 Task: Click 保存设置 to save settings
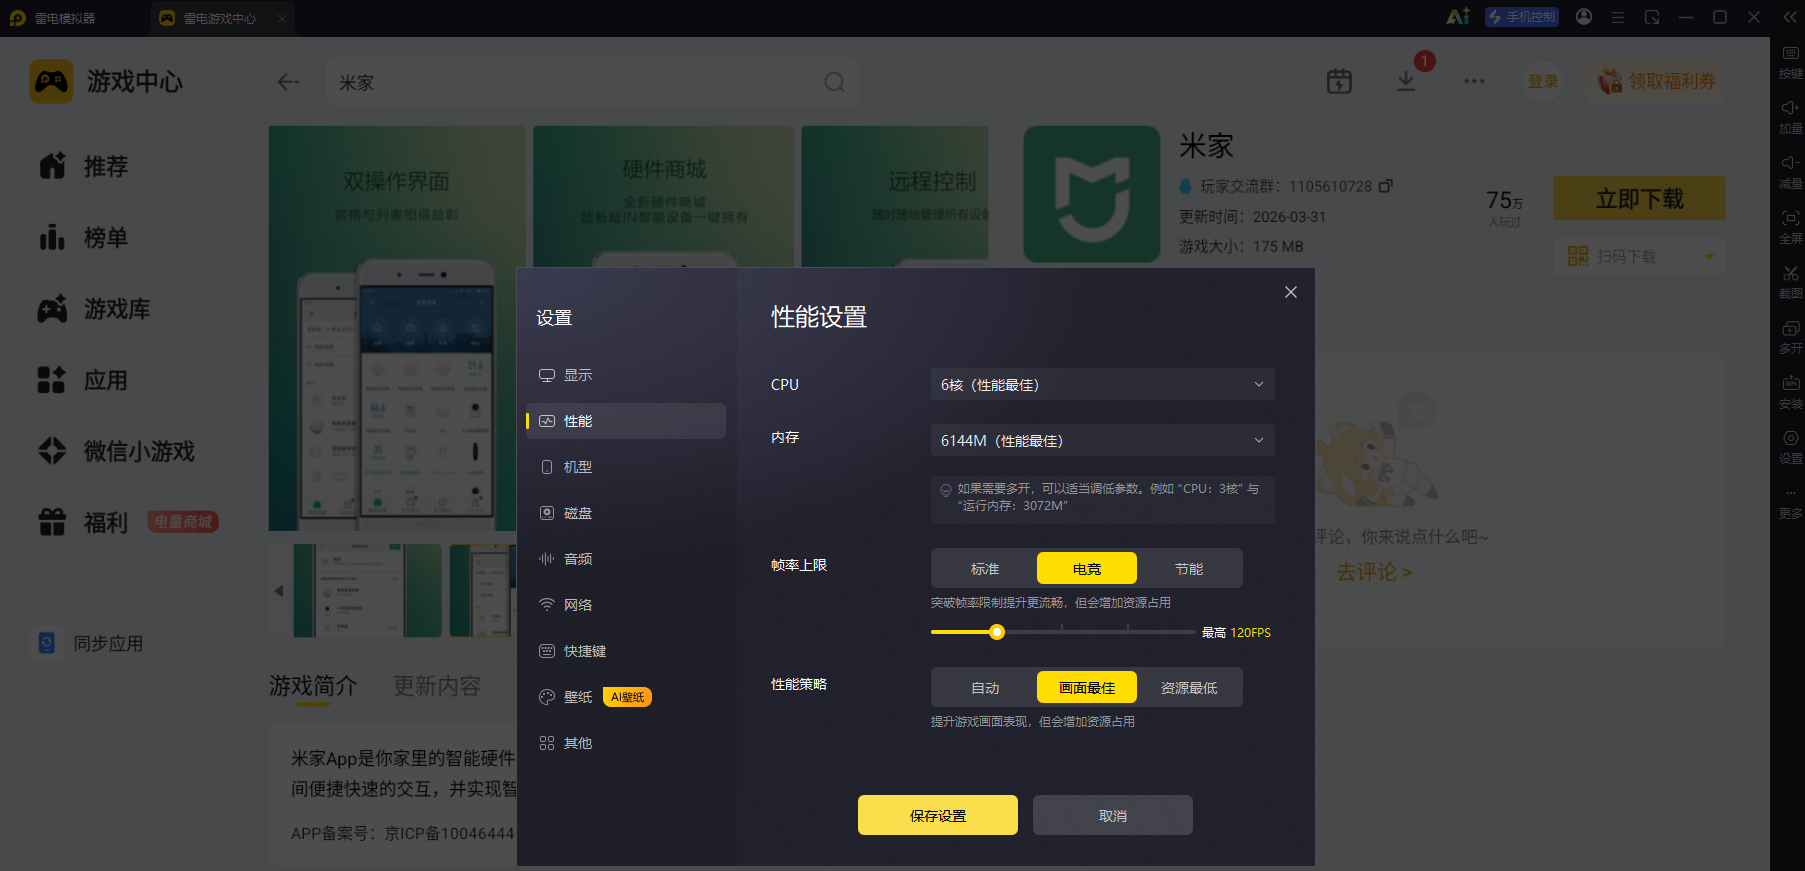click(938, 815)
